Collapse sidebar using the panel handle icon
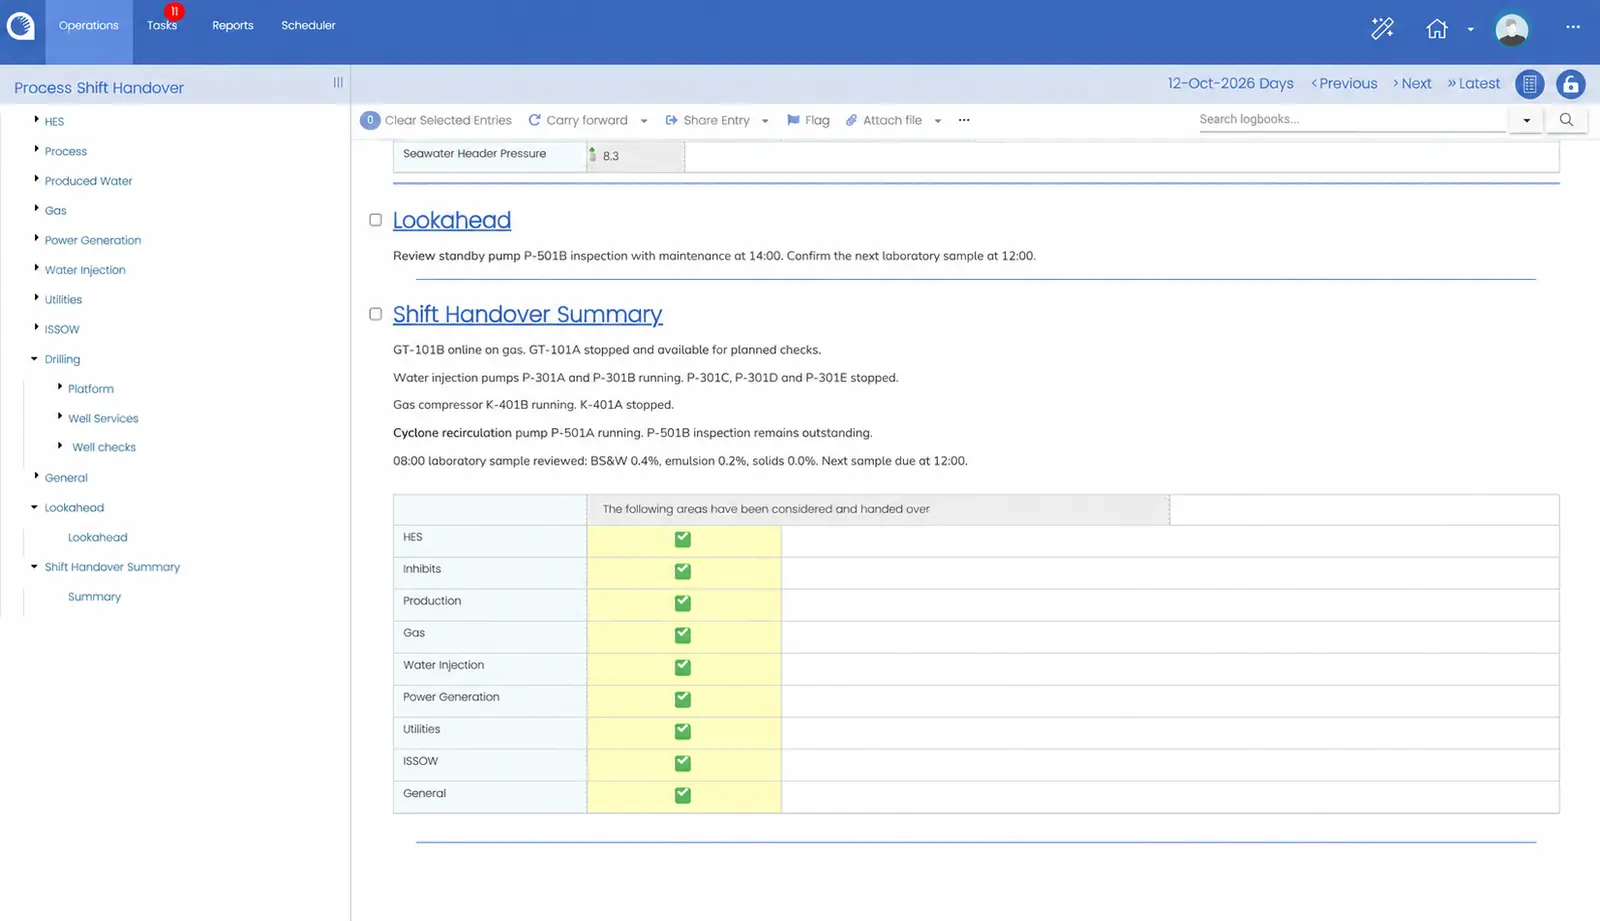Screen dimensions: 1600x921 338,83
